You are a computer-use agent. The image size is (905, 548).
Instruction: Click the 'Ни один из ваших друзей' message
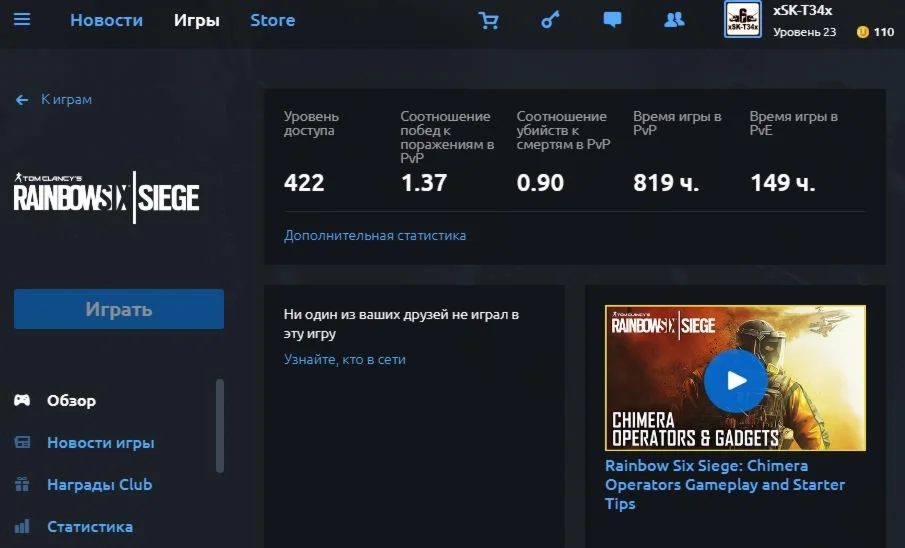tap(401, 324)
